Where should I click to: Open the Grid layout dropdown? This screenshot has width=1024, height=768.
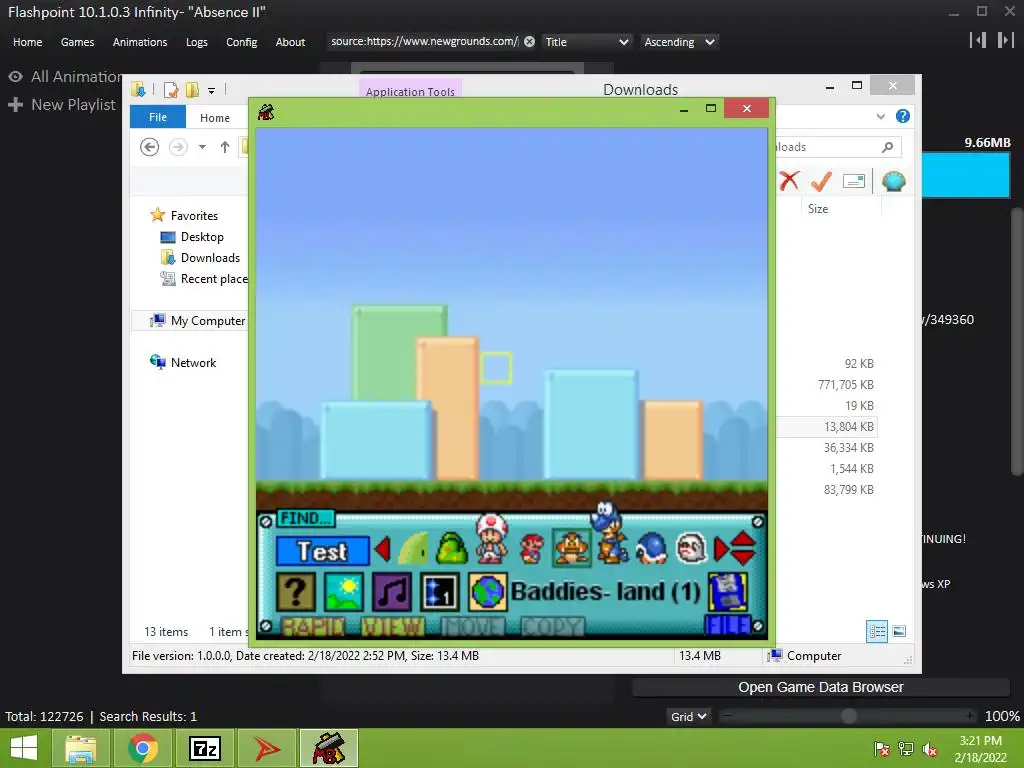click(x=688, y=716)
